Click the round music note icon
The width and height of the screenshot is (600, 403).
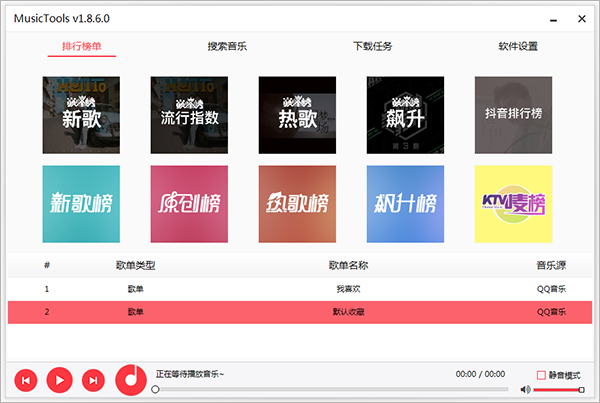pos(130,379)
